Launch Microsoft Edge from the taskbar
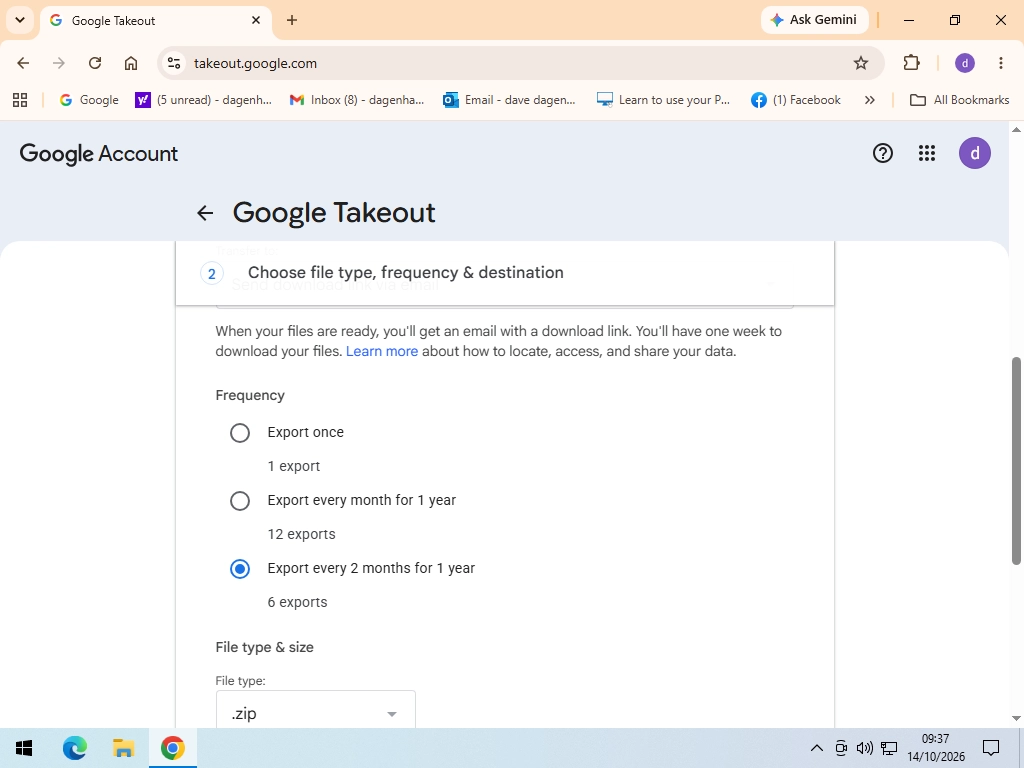 coord(74,748)
